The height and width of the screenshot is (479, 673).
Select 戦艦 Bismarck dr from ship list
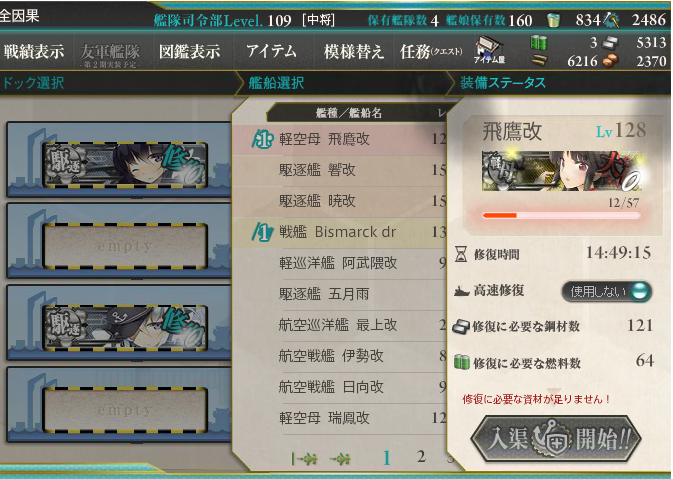pos(339,232)
